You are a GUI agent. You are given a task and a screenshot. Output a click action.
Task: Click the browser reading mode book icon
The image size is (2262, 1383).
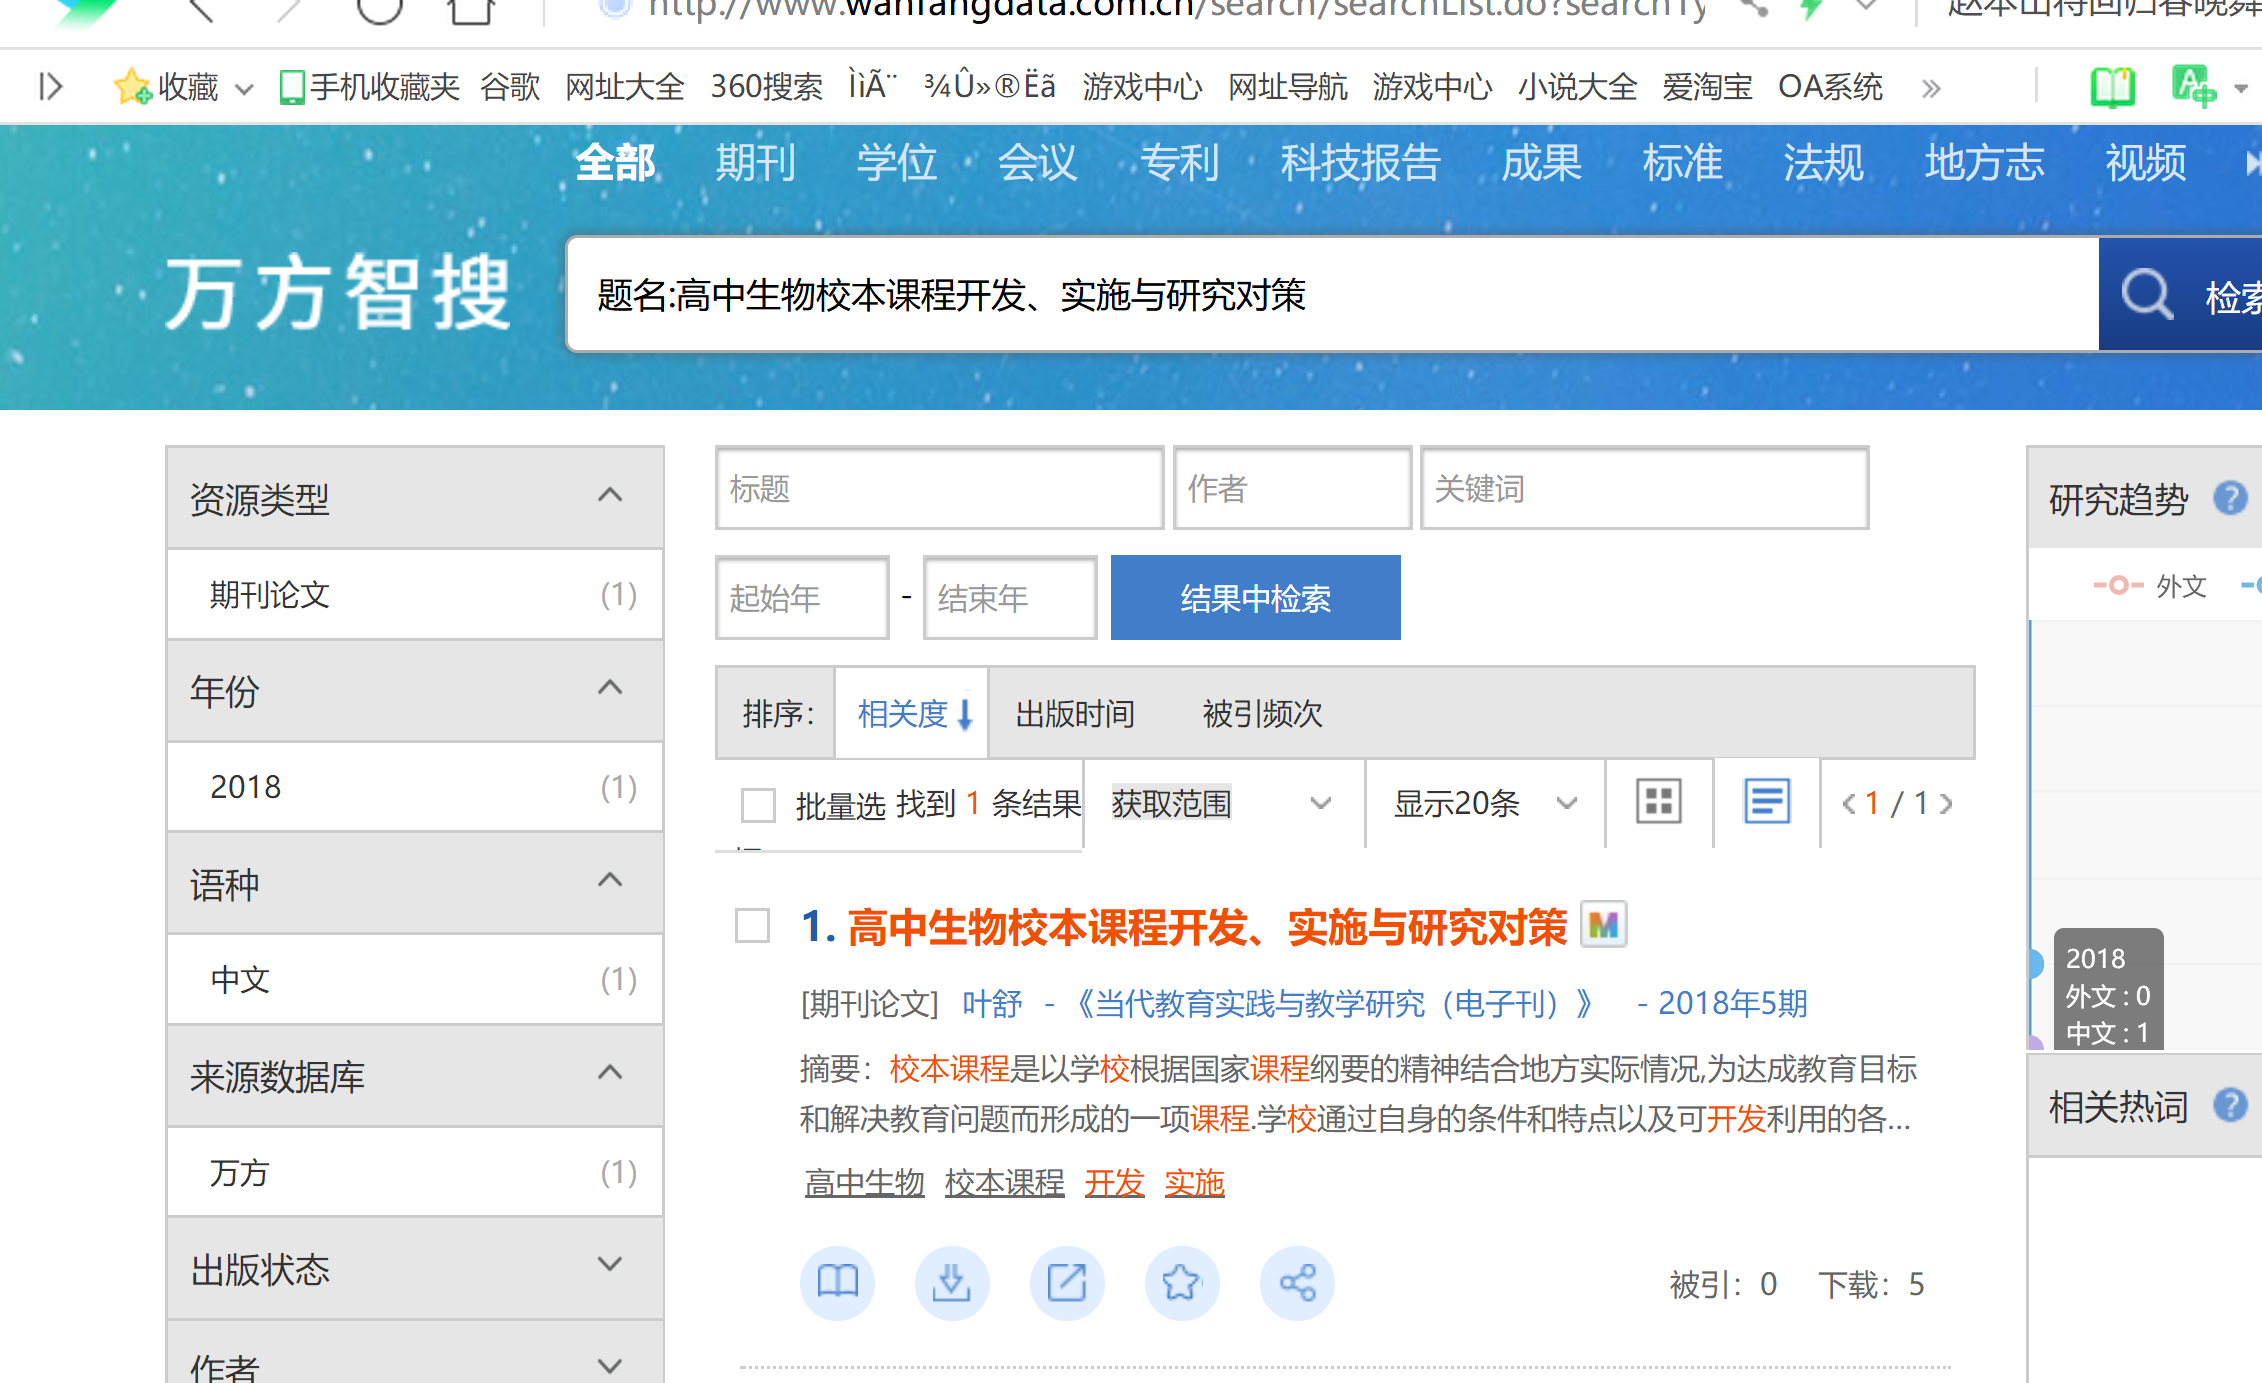tap(2112, 87)
